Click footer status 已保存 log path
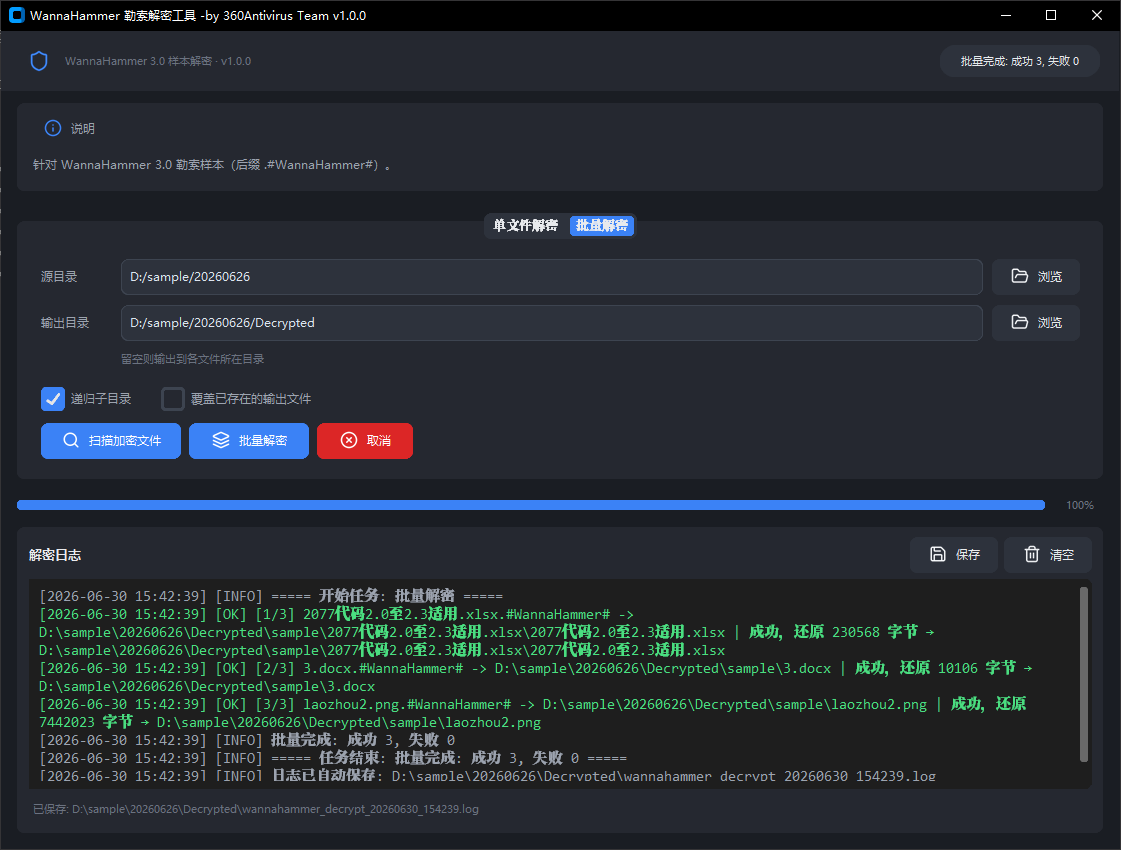1121x850 pixels. pos(256,809)
